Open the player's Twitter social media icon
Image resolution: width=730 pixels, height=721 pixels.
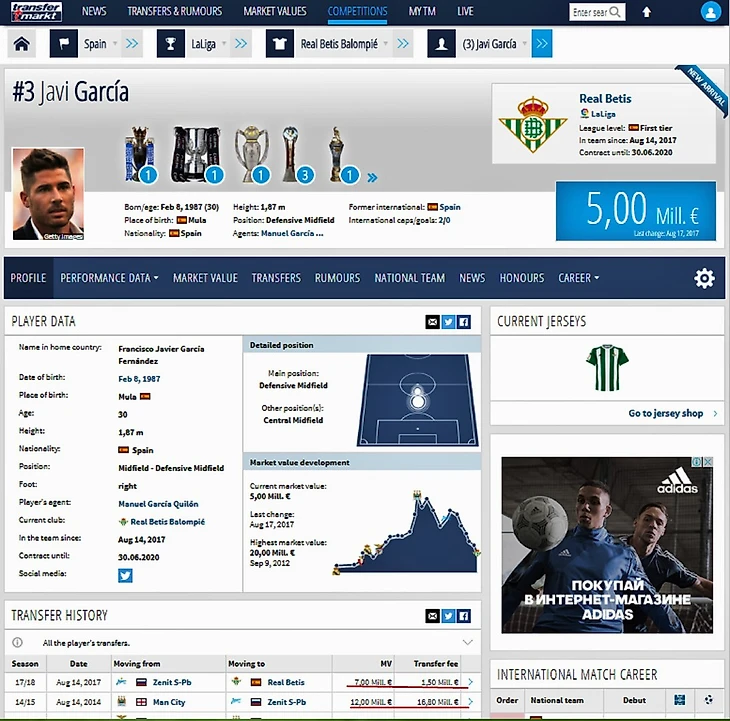[x=125, y=576]
